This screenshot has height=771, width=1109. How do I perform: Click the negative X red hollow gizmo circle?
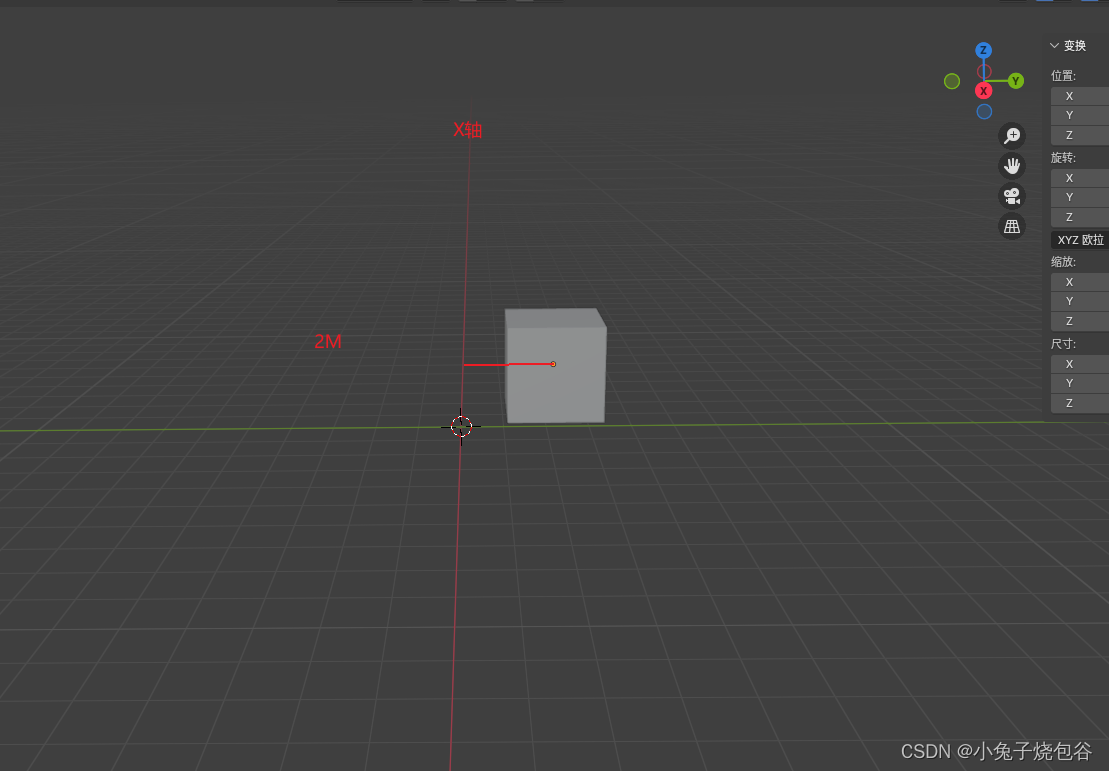984,71
